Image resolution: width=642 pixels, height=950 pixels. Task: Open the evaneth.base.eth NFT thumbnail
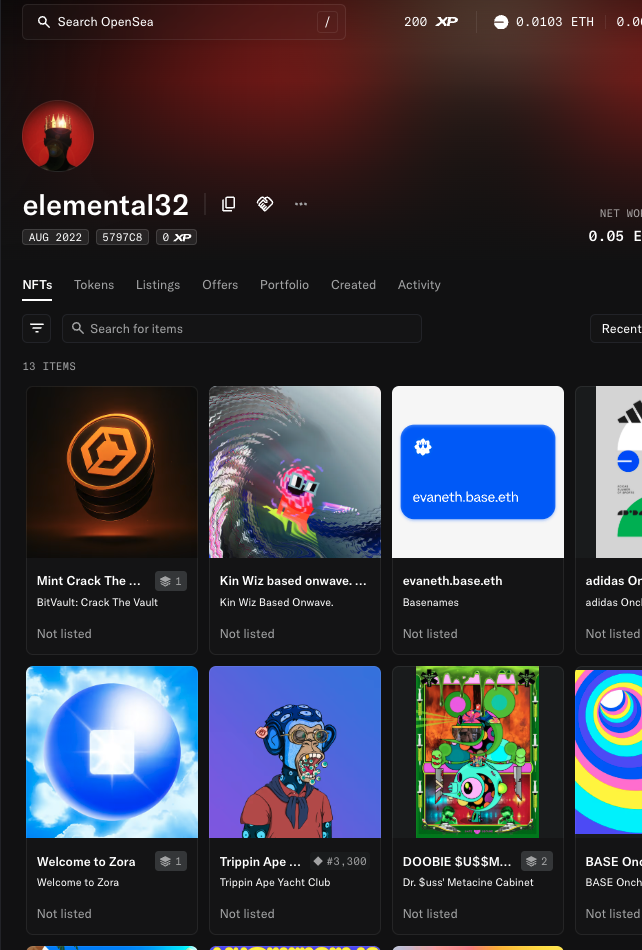tap(477, 472)
